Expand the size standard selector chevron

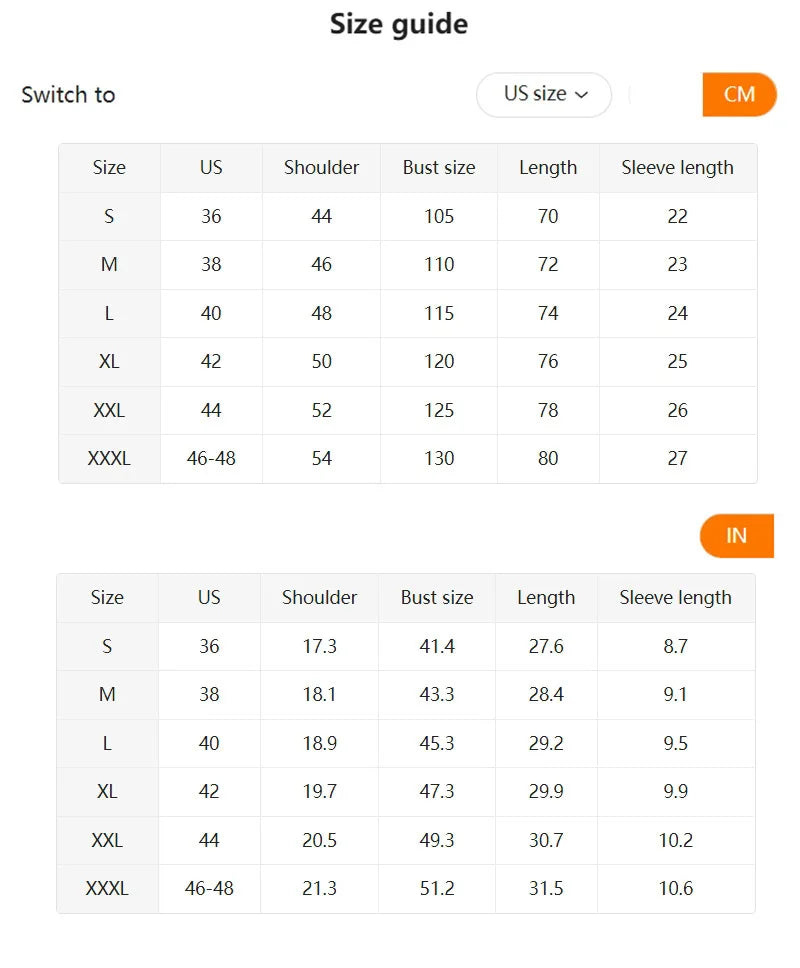587,95
